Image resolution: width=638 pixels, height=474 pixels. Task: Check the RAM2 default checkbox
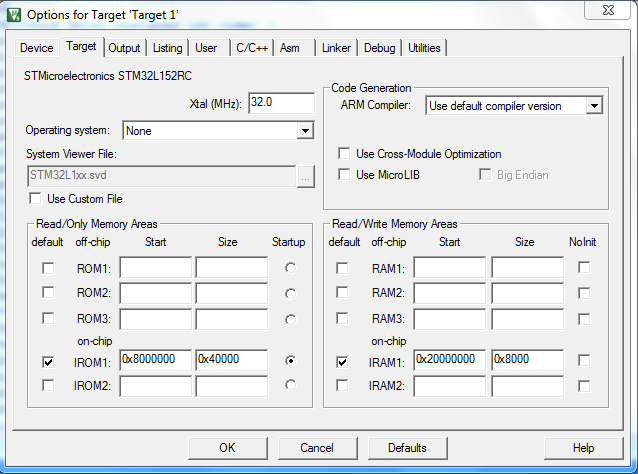click(342, 293)
